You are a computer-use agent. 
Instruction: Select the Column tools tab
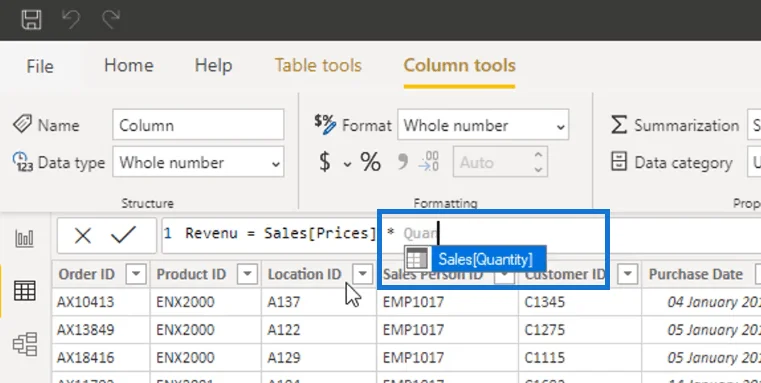pos(459,65)
